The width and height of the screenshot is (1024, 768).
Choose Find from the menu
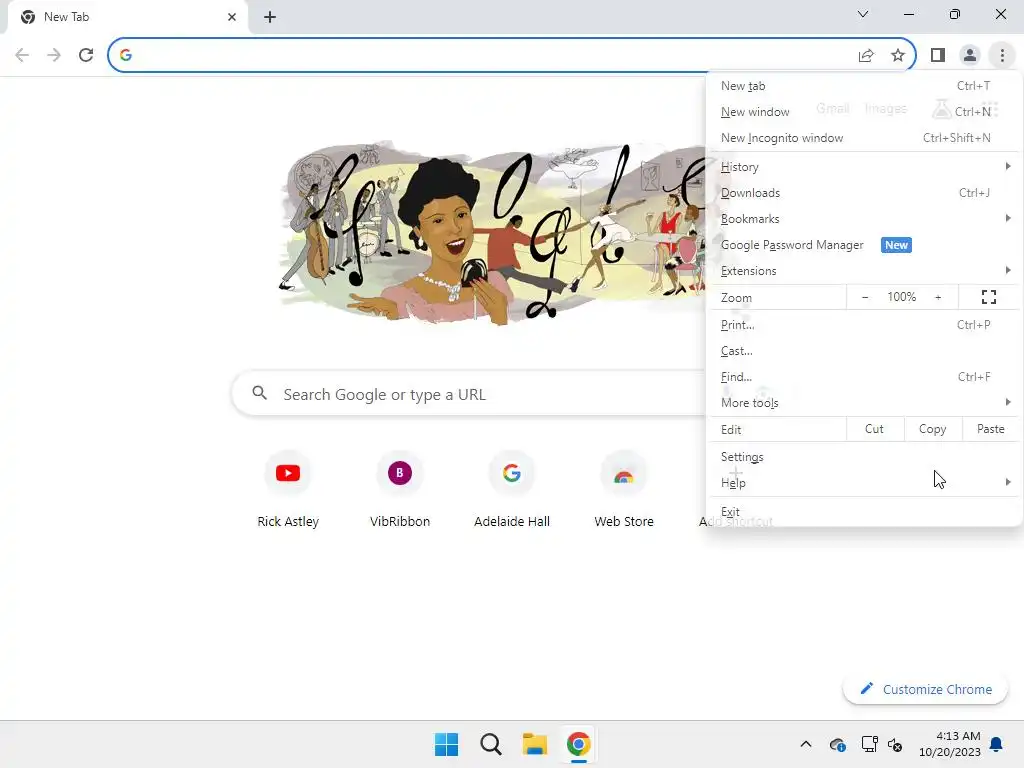coord(863,377)
